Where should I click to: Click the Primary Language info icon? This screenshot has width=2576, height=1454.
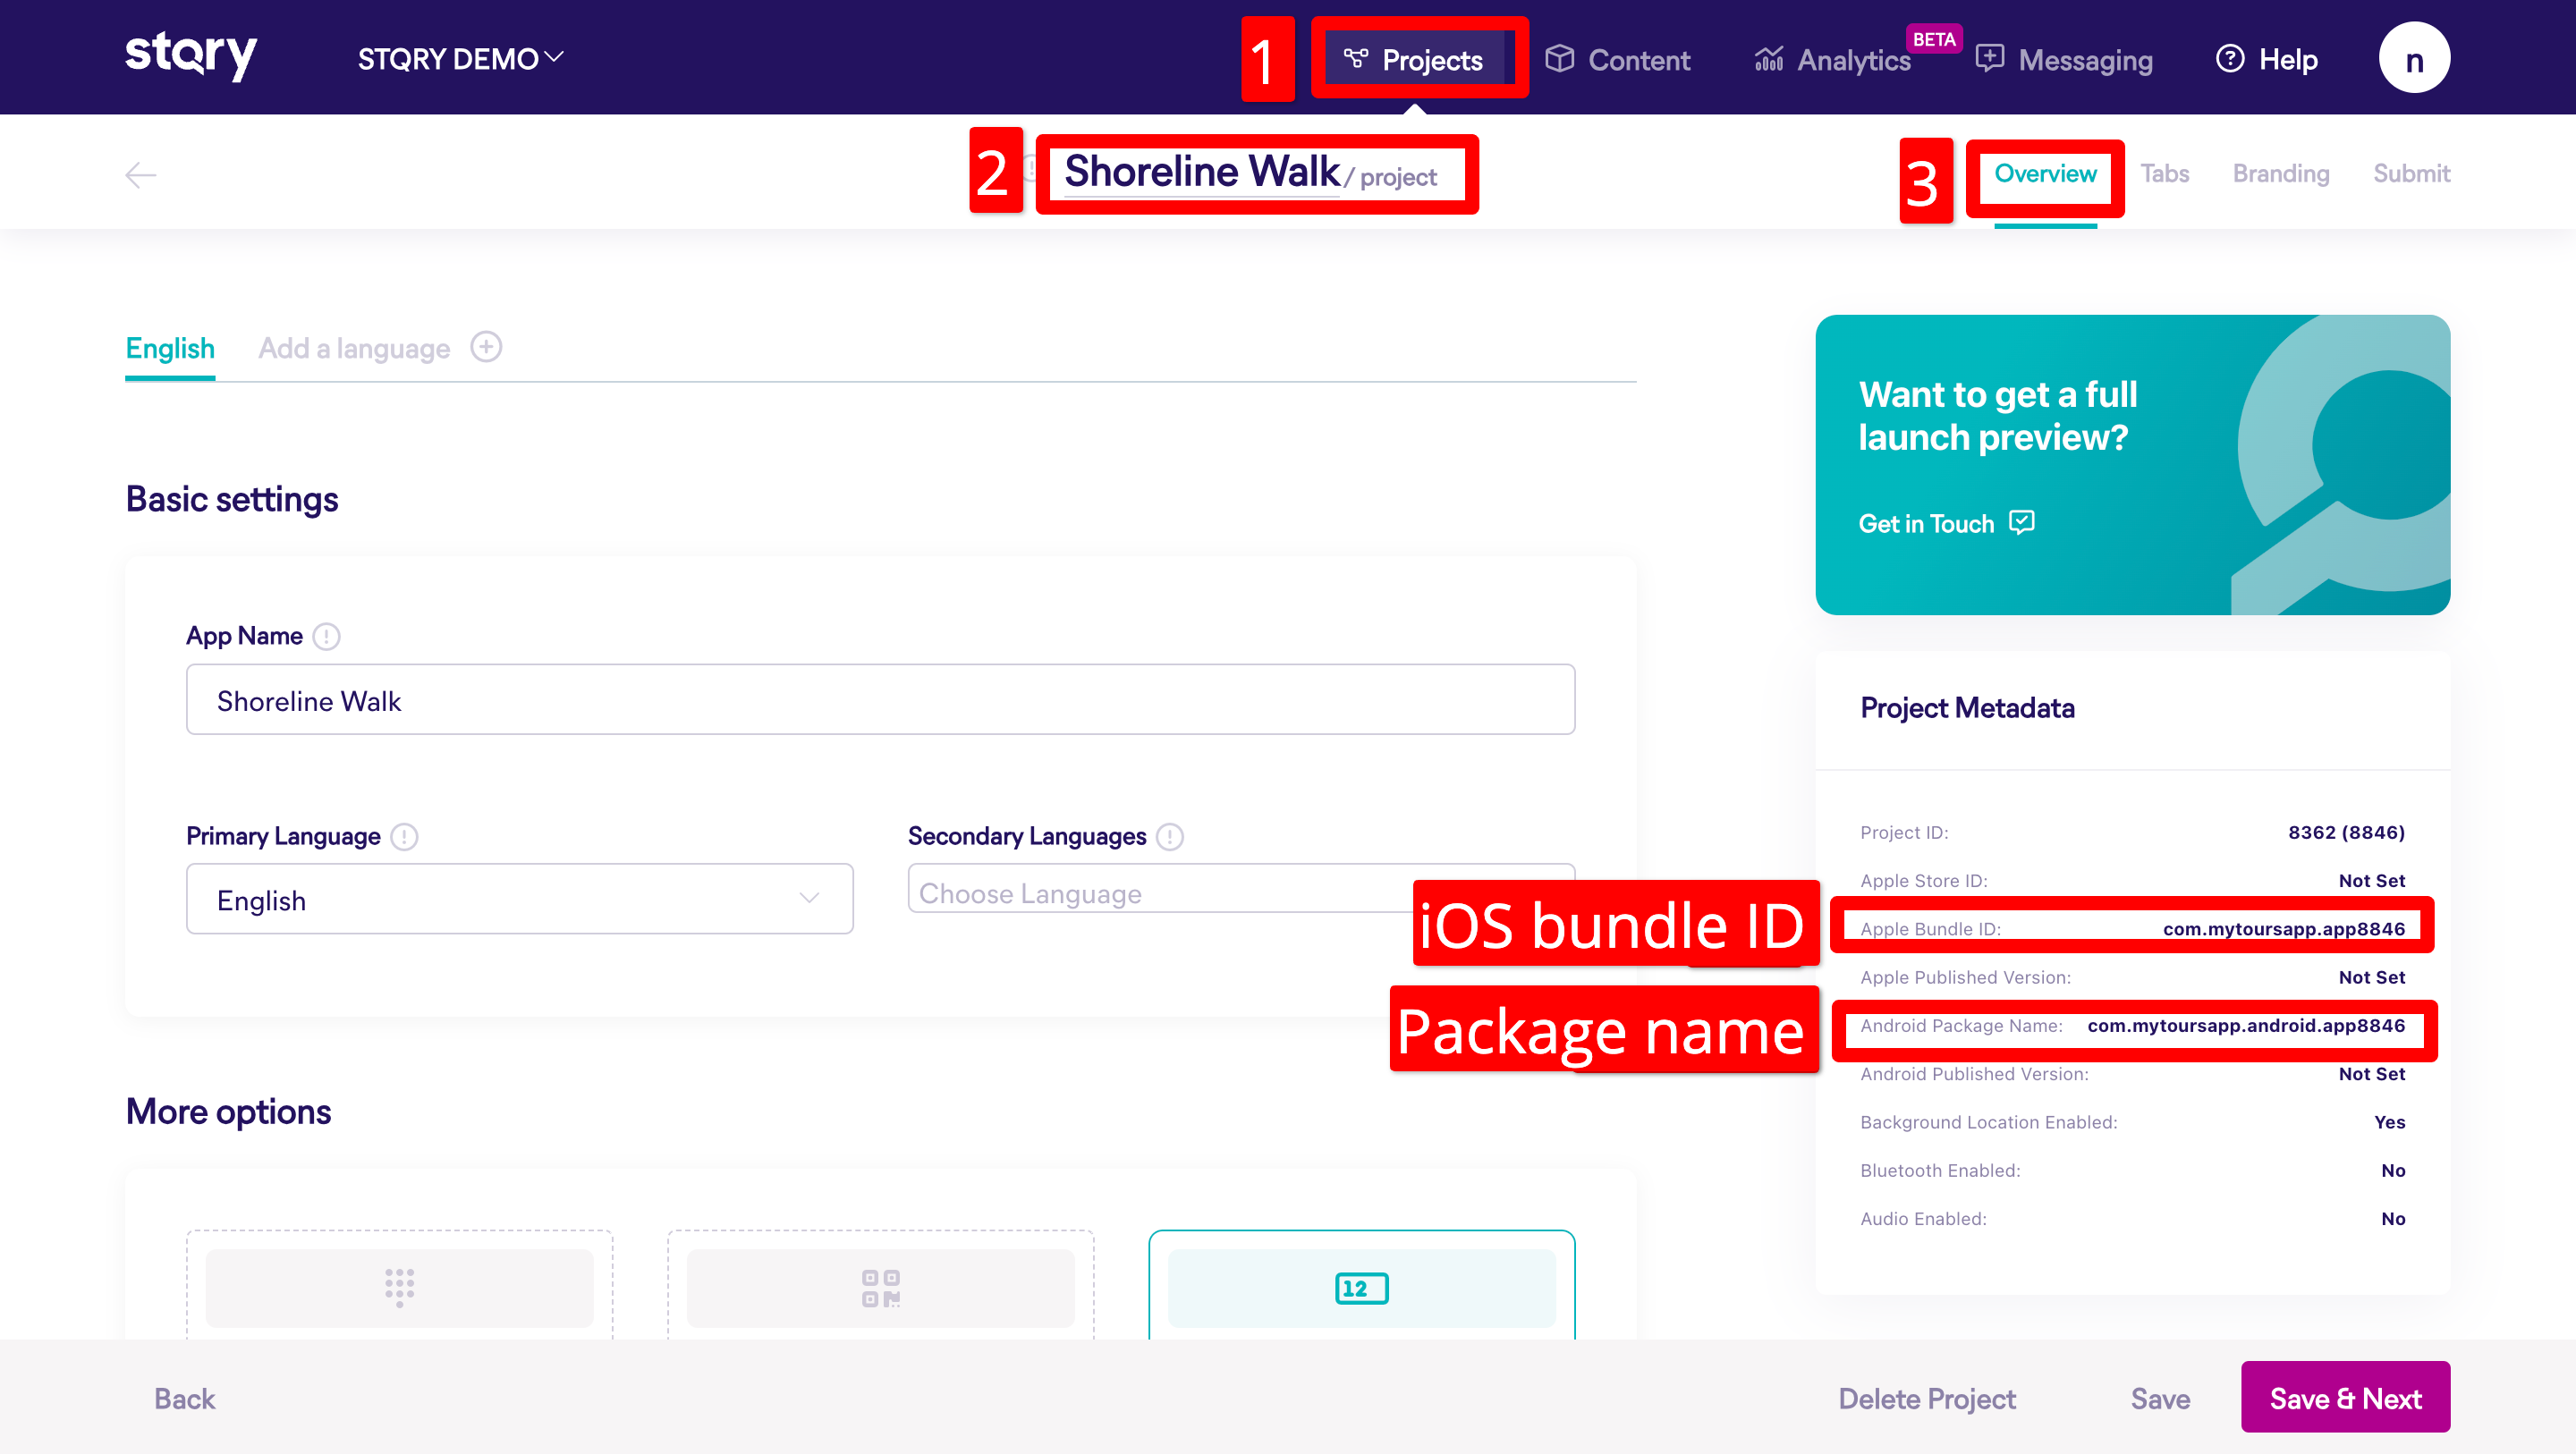tap(404, 837)
